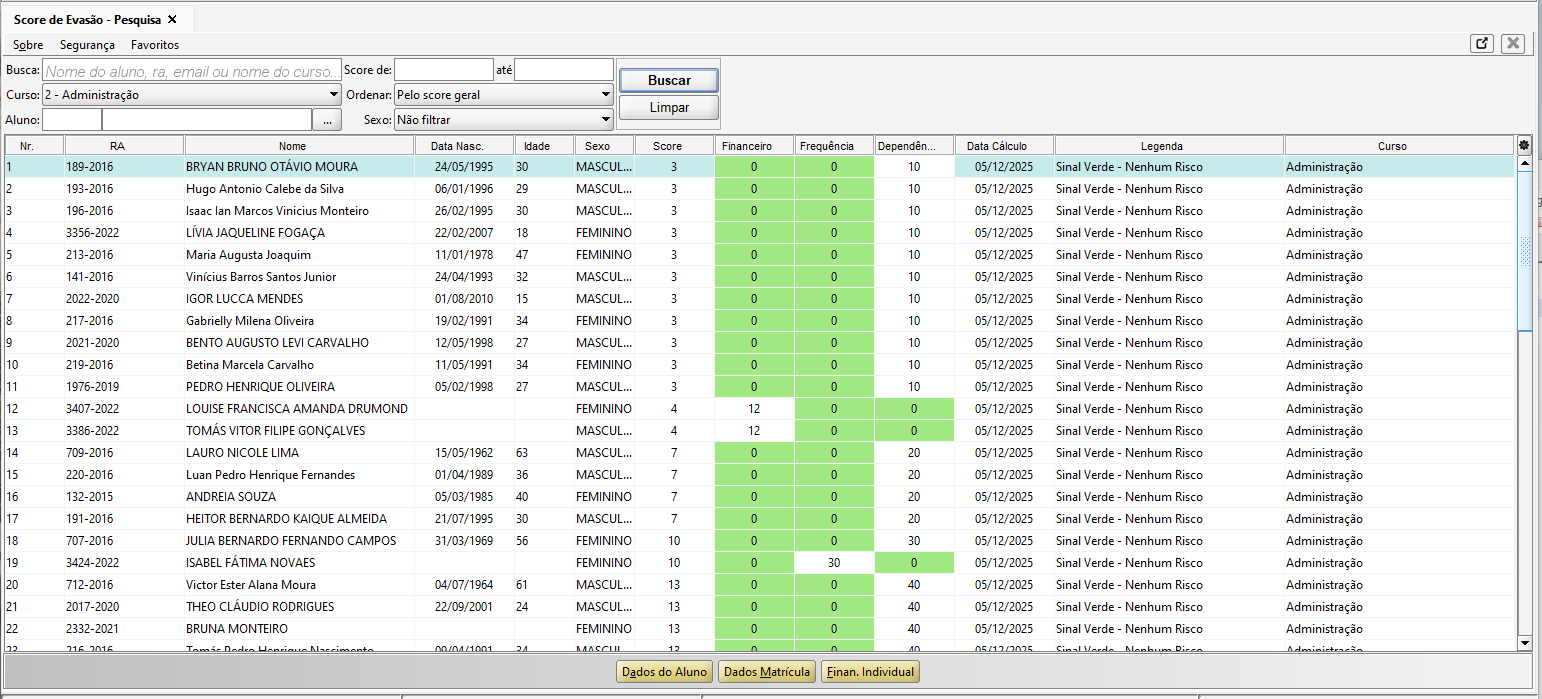
Task: Select row PEDRO HENRIQUE OLIVEIRA
Action: point(760,387)
